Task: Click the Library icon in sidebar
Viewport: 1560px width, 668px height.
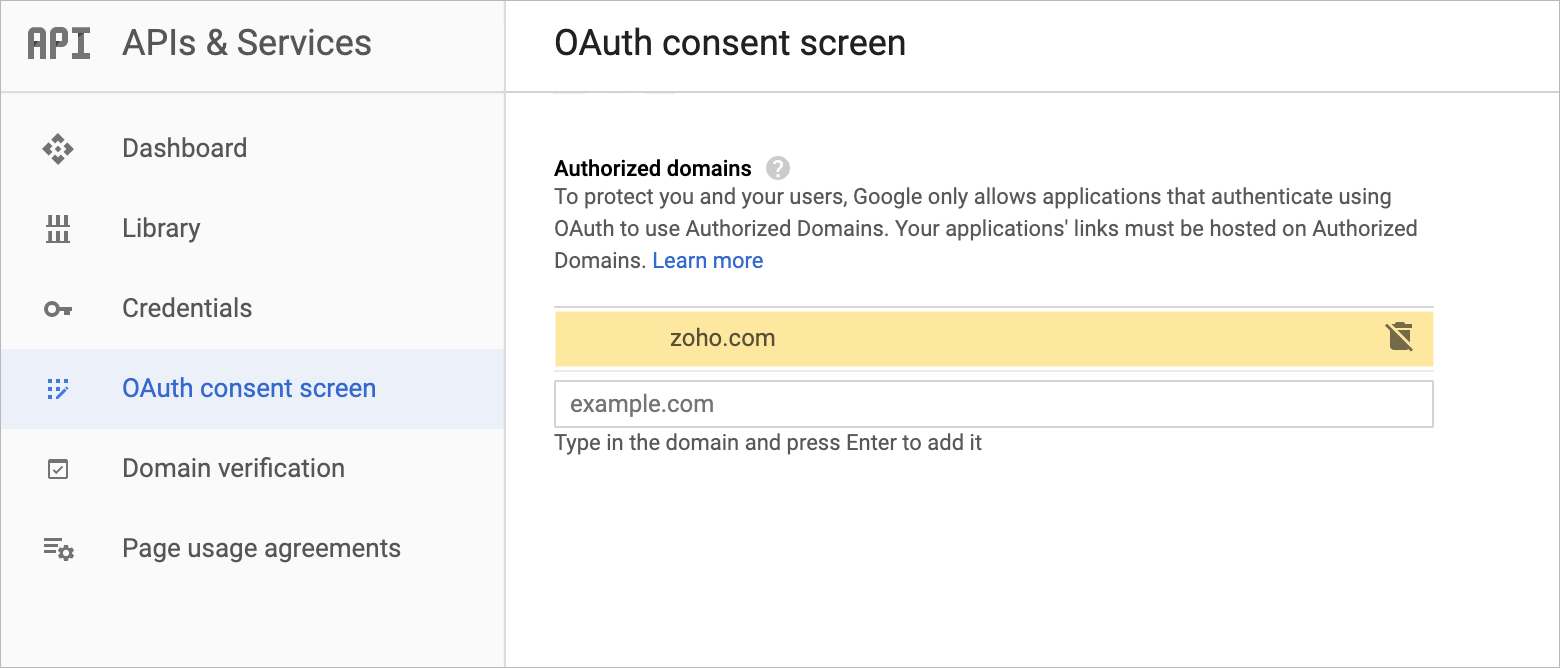Action: tap(58, 229)
